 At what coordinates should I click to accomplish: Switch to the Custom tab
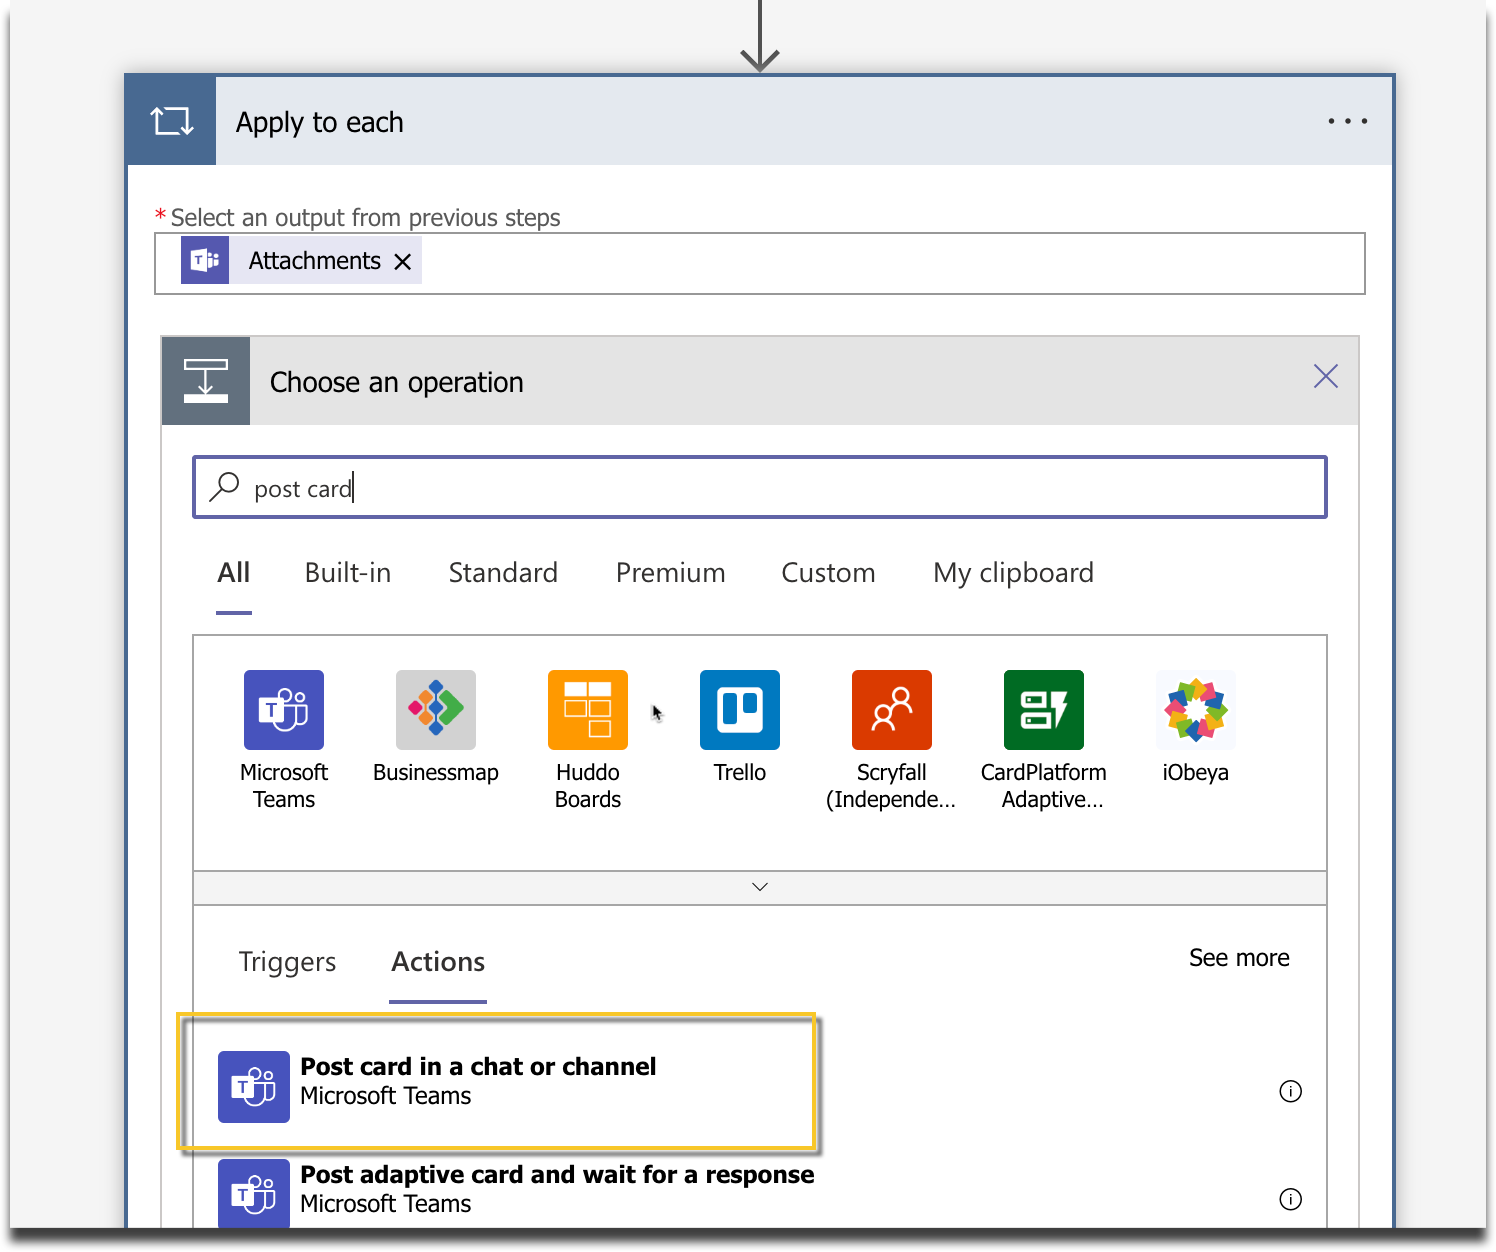point(828,573)
